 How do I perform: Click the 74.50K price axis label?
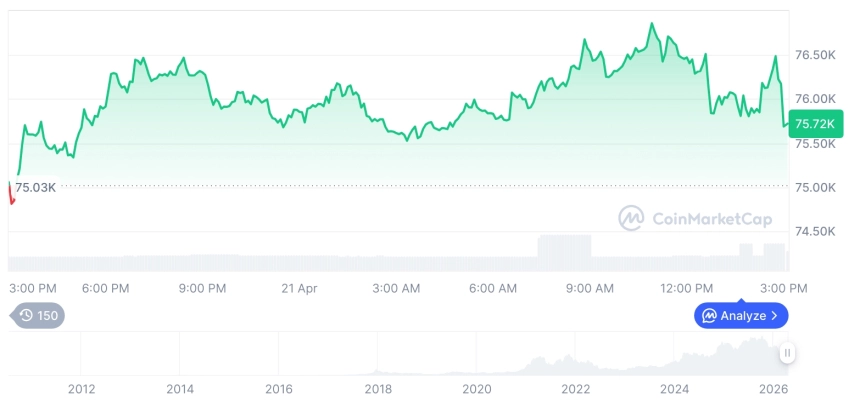(x=815, y=231)
